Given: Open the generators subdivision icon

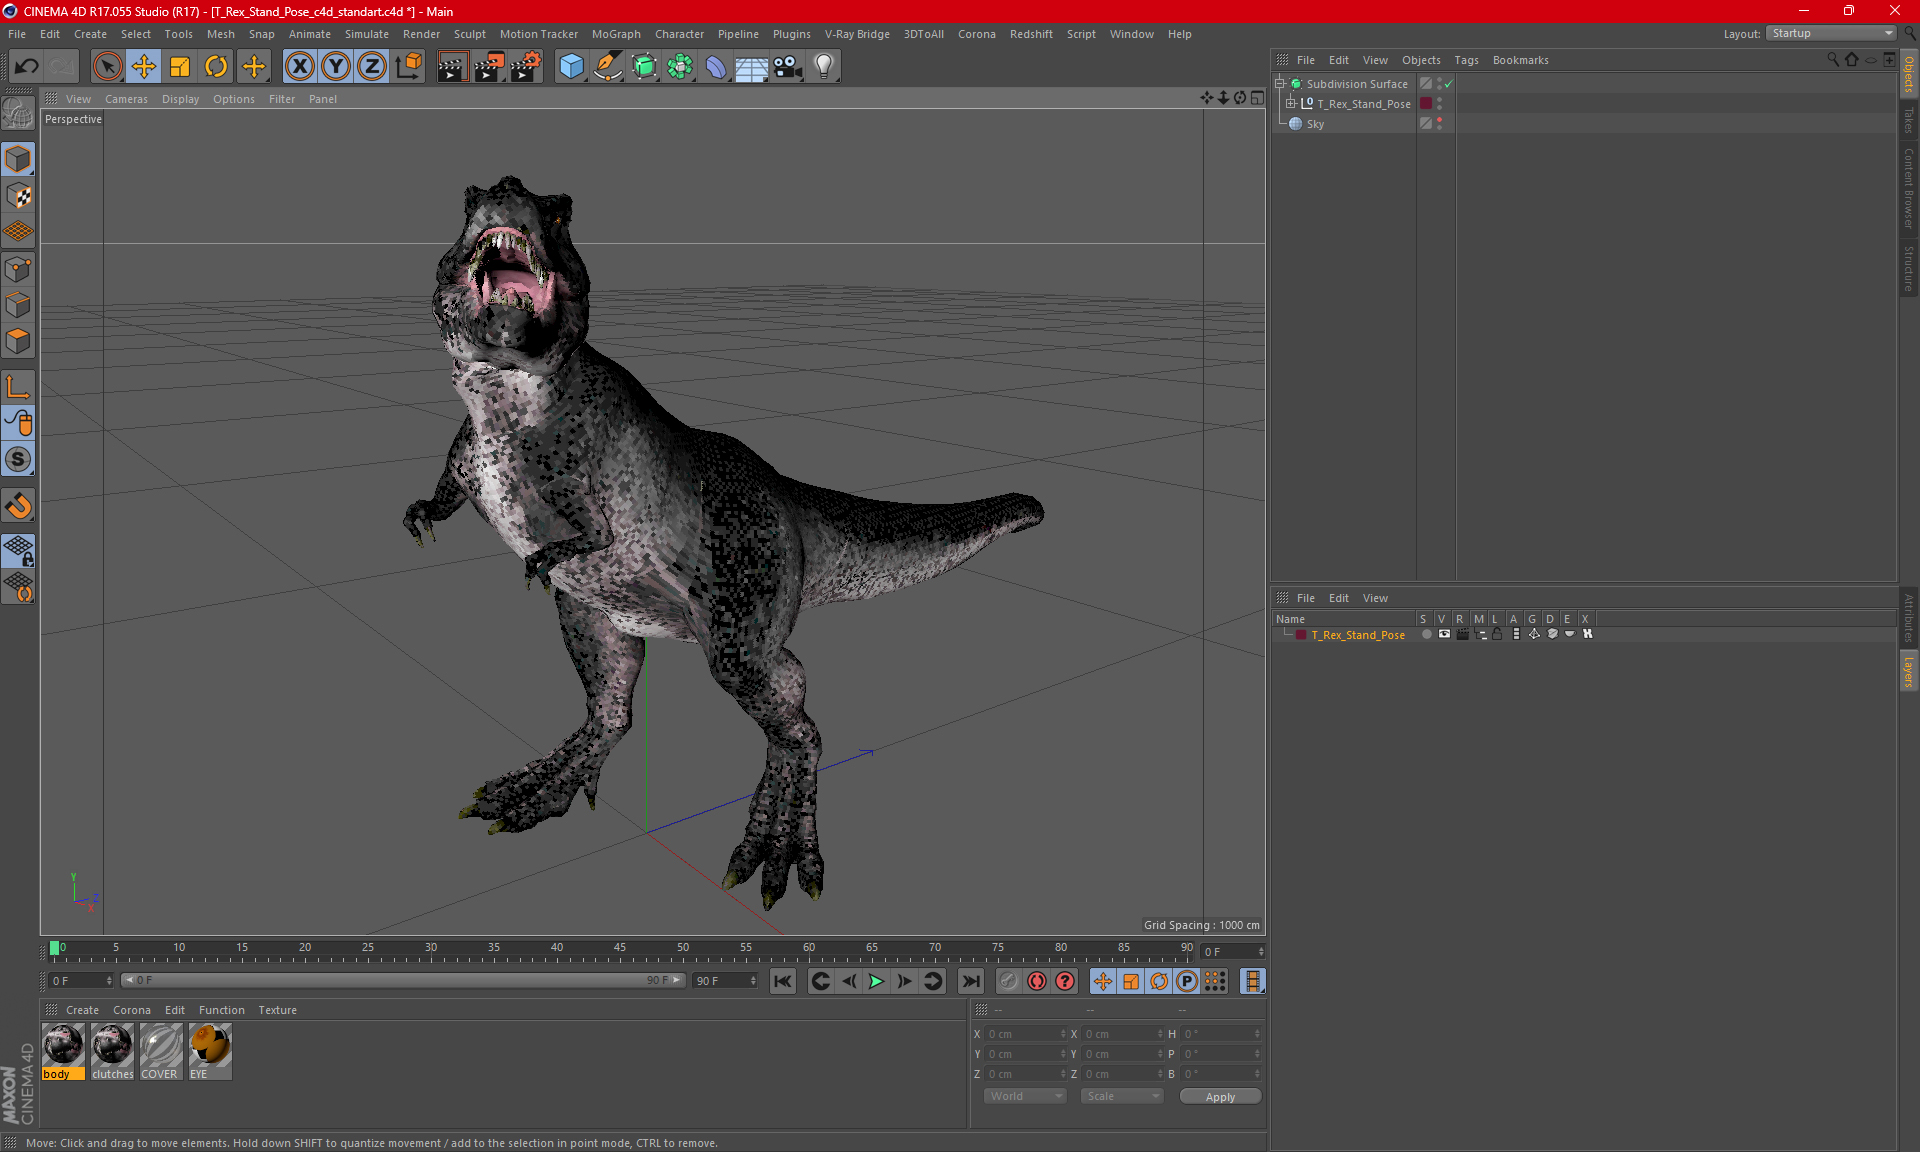Looking at the screenshot, I should tap(644, 66).
